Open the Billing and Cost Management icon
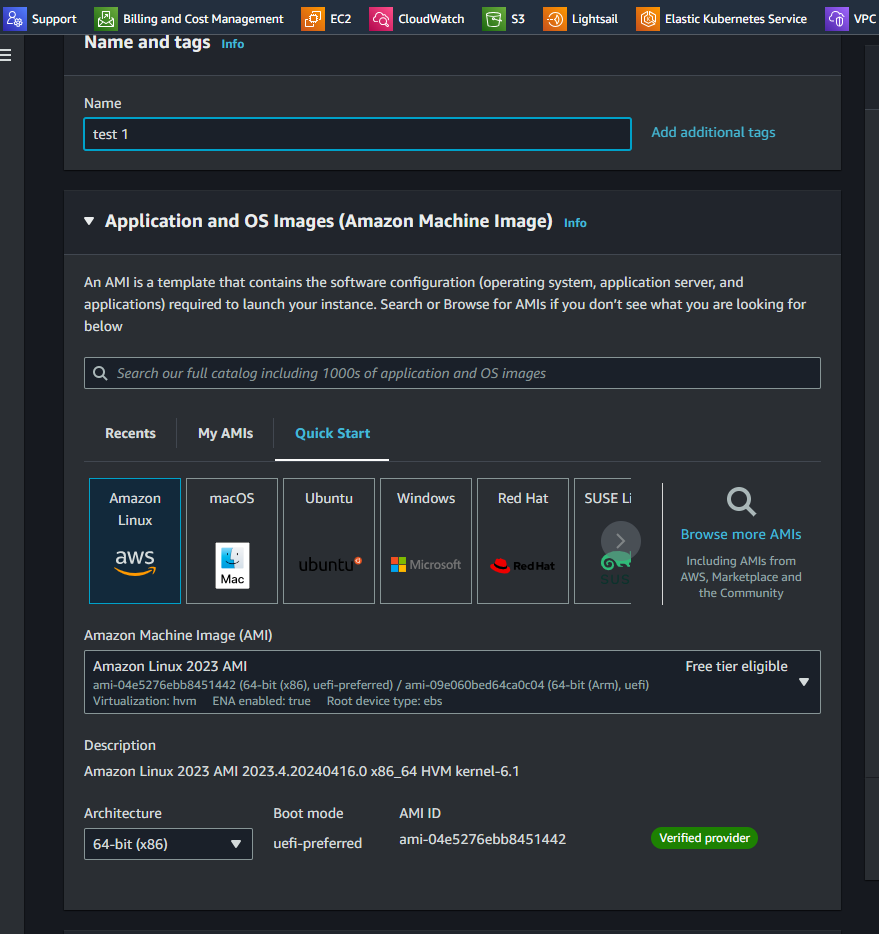 click(106, 19)
